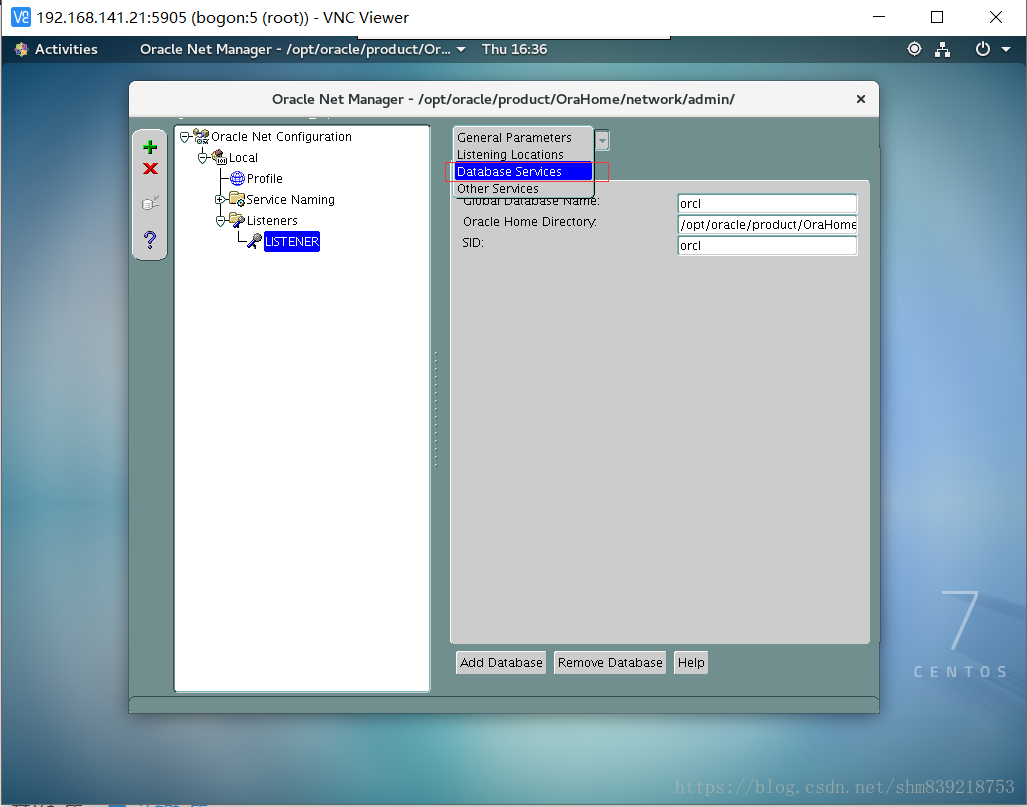The image size is (1027, 807).
Task: Click the Help button below the panel
Action: click(691, 662)
